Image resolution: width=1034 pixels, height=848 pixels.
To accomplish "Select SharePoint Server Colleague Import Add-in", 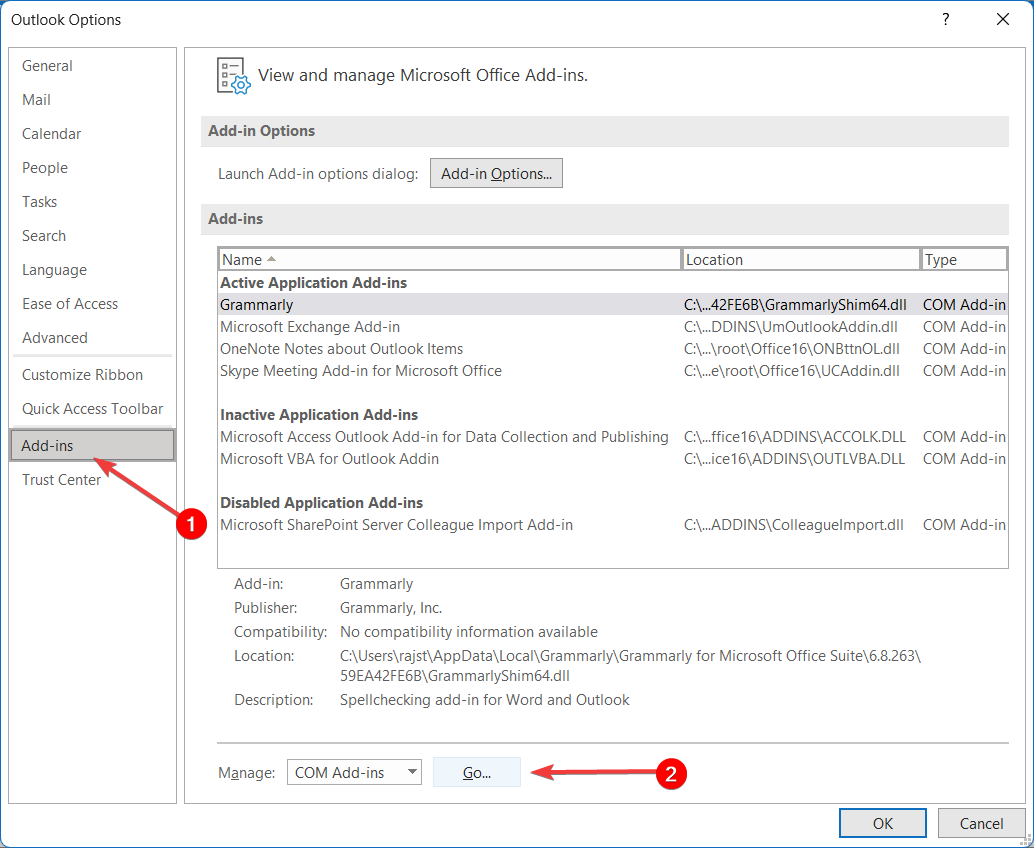I will [x=613, y=525].
